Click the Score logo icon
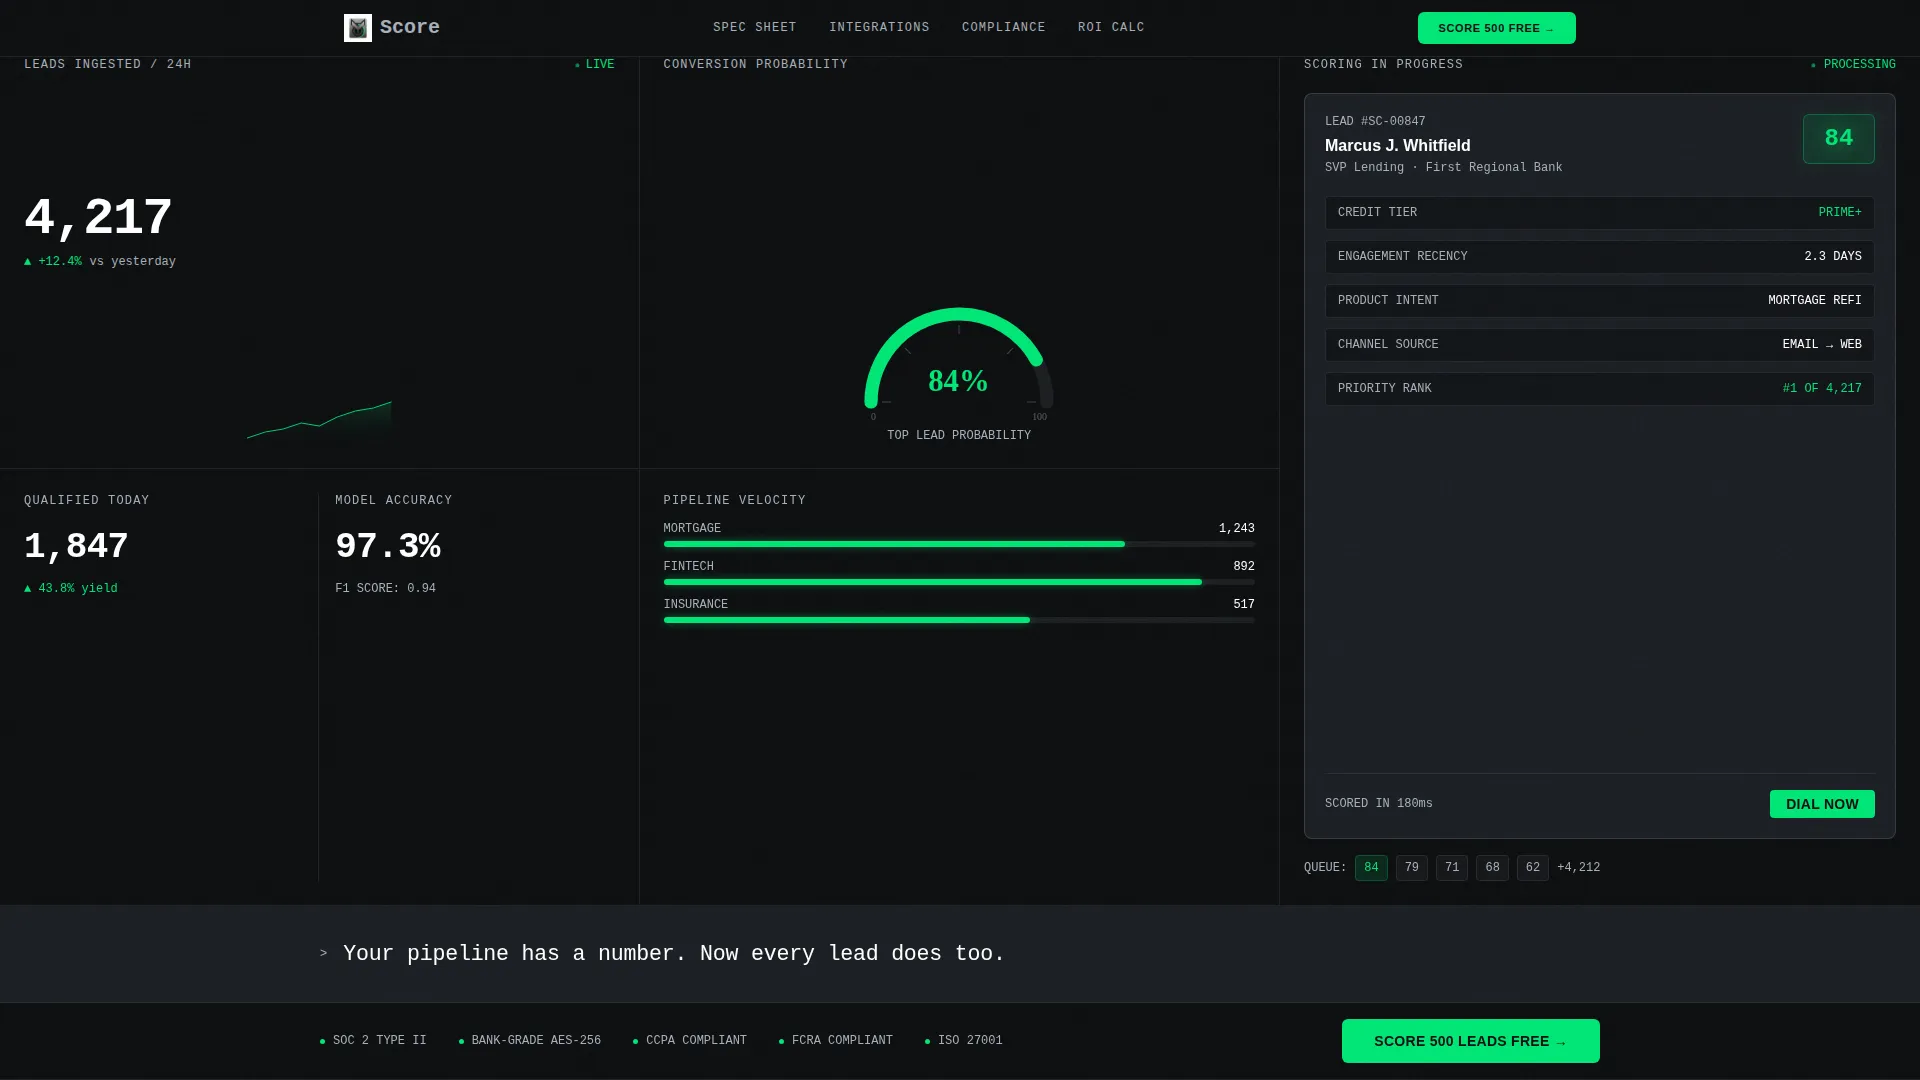1920x1080 pixels. coord(357,28)
